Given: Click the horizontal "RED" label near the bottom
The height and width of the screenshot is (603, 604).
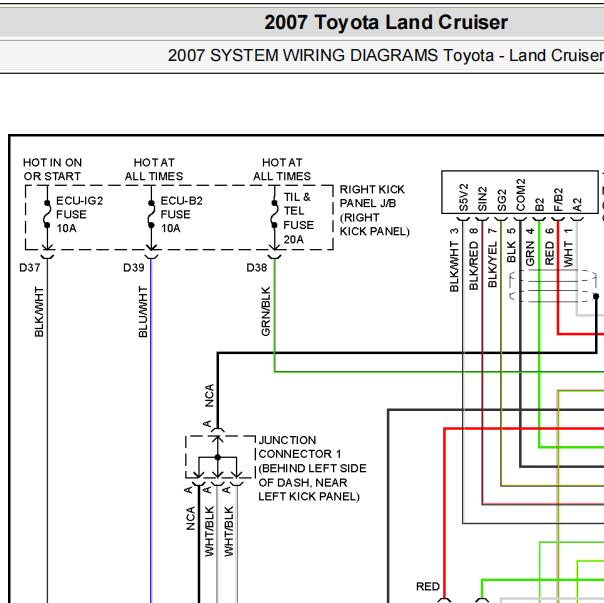Looking at the screenshot, I should pyautogui.click(x=428, y=586).
